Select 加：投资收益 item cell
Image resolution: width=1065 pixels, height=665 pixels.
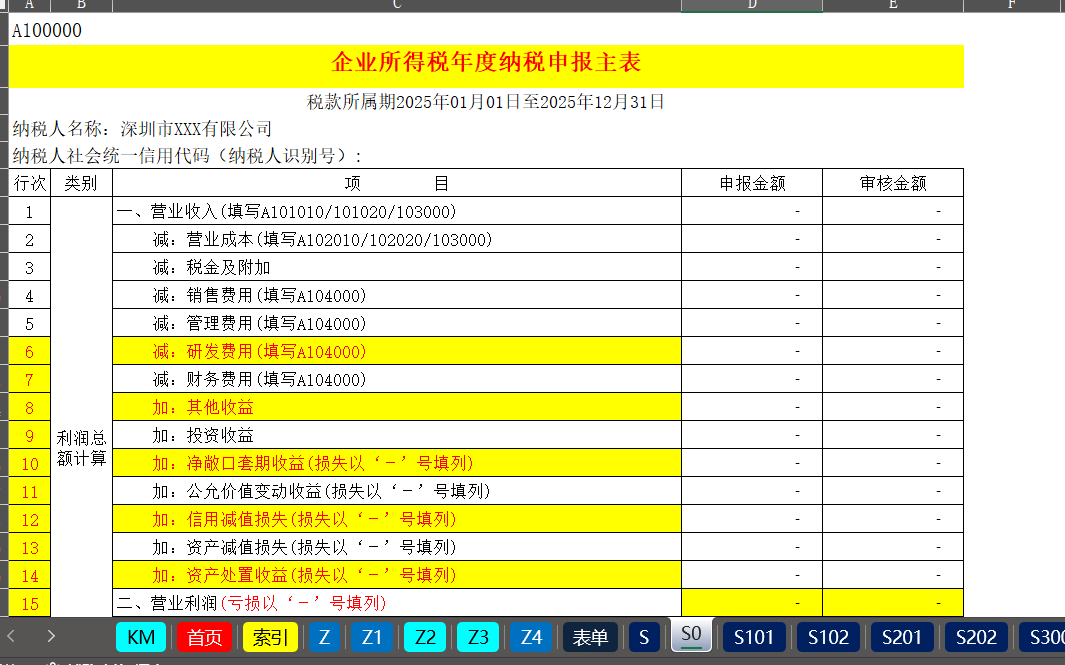[397, 435]
